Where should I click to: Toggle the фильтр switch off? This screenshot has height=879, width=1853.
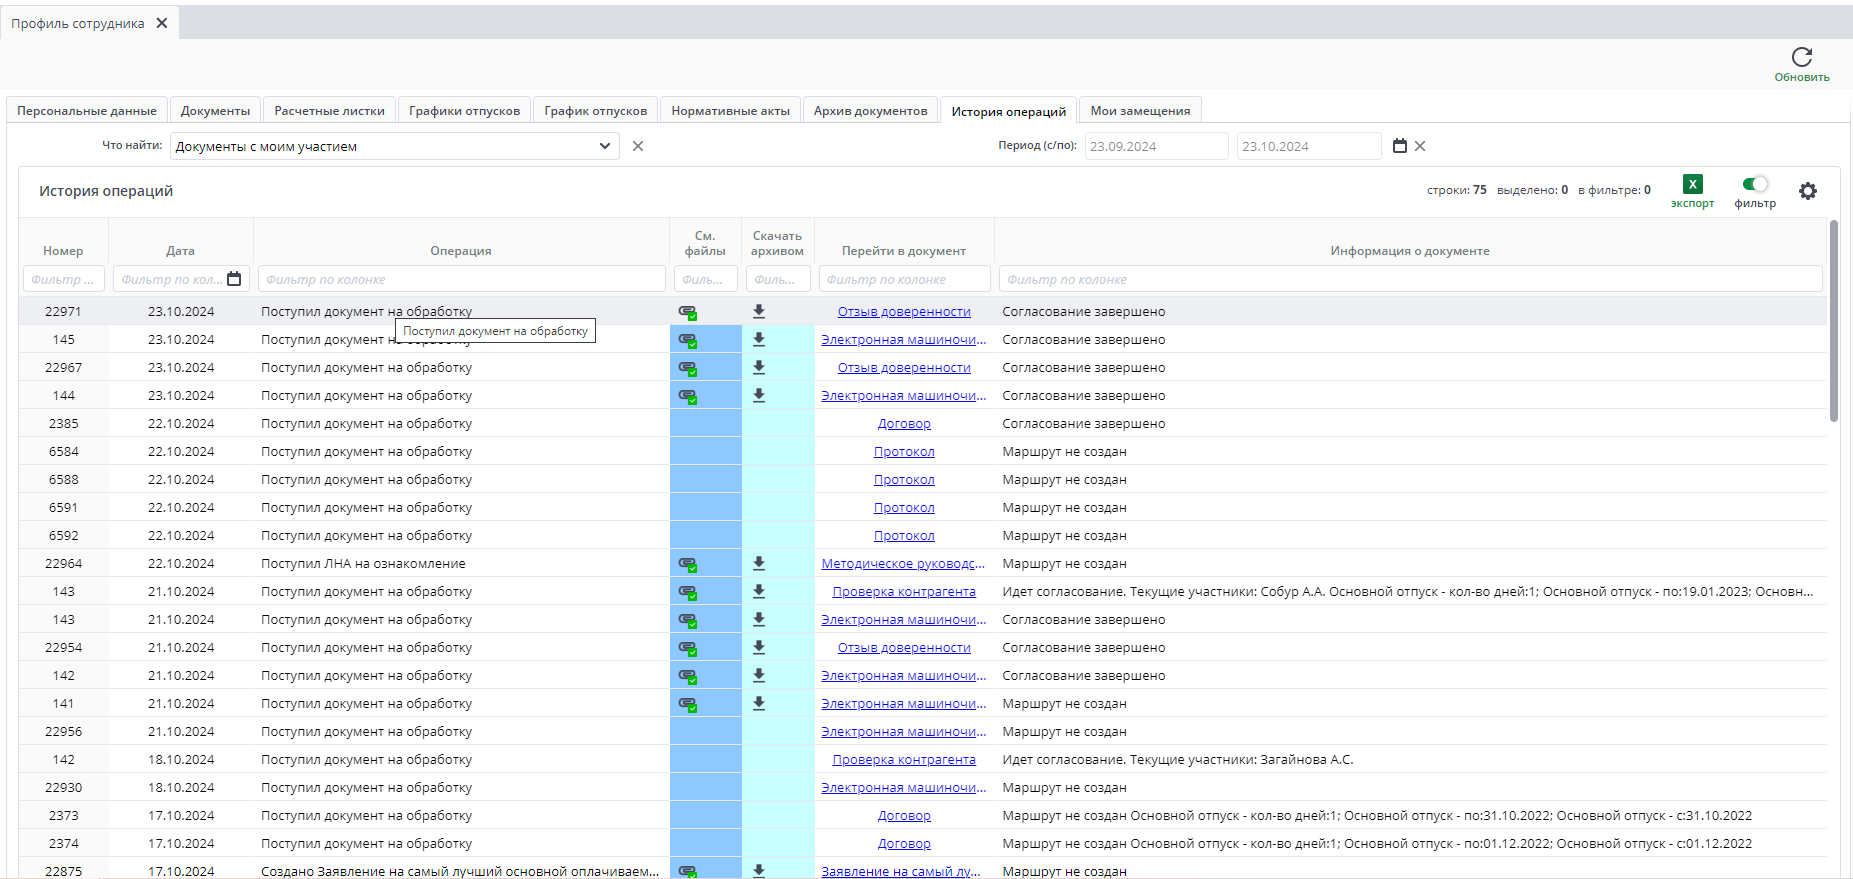(1754, 184)
